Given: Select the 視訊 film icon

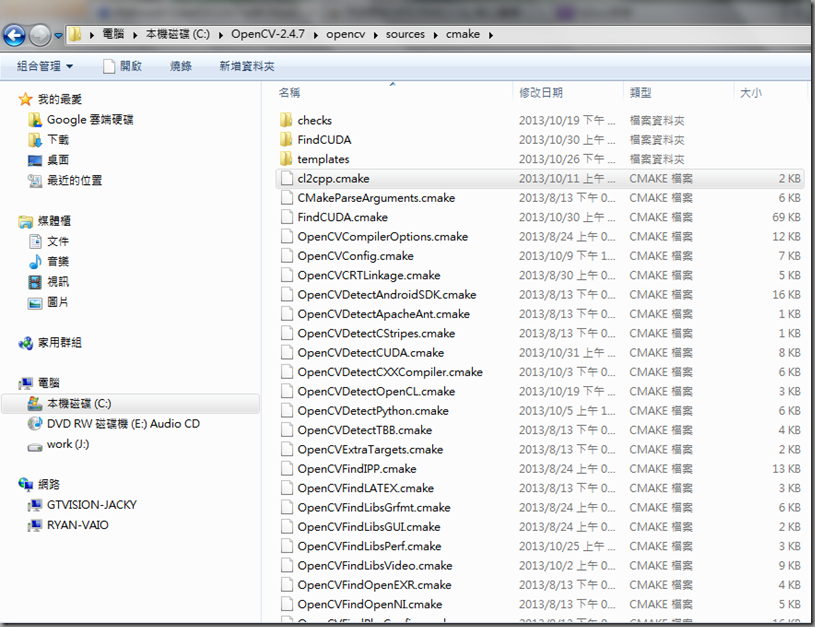Looking at the screenshot, I should pyautogui.click(x=35, y=282).
